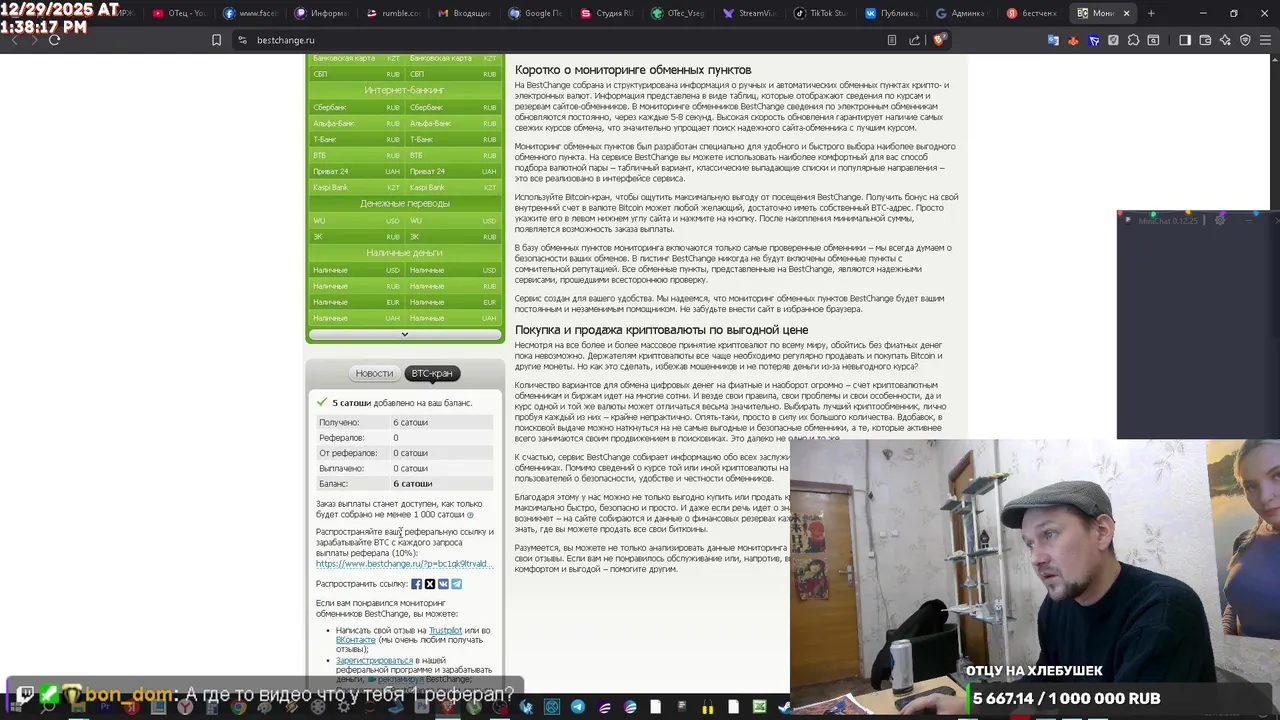Select the BTC-кран tab
Image resolution: width=1280 pixels, height=720 pixels.
[432, 373]
